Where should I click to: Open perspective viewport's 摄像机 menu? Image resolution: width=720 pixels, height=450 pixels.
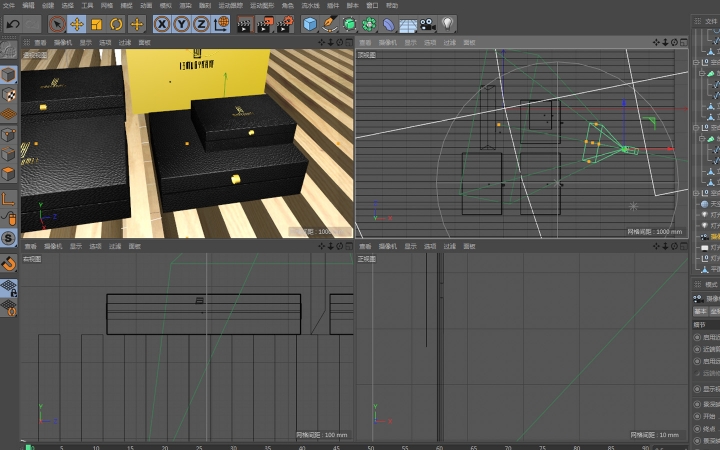click(x=62, y=43)
